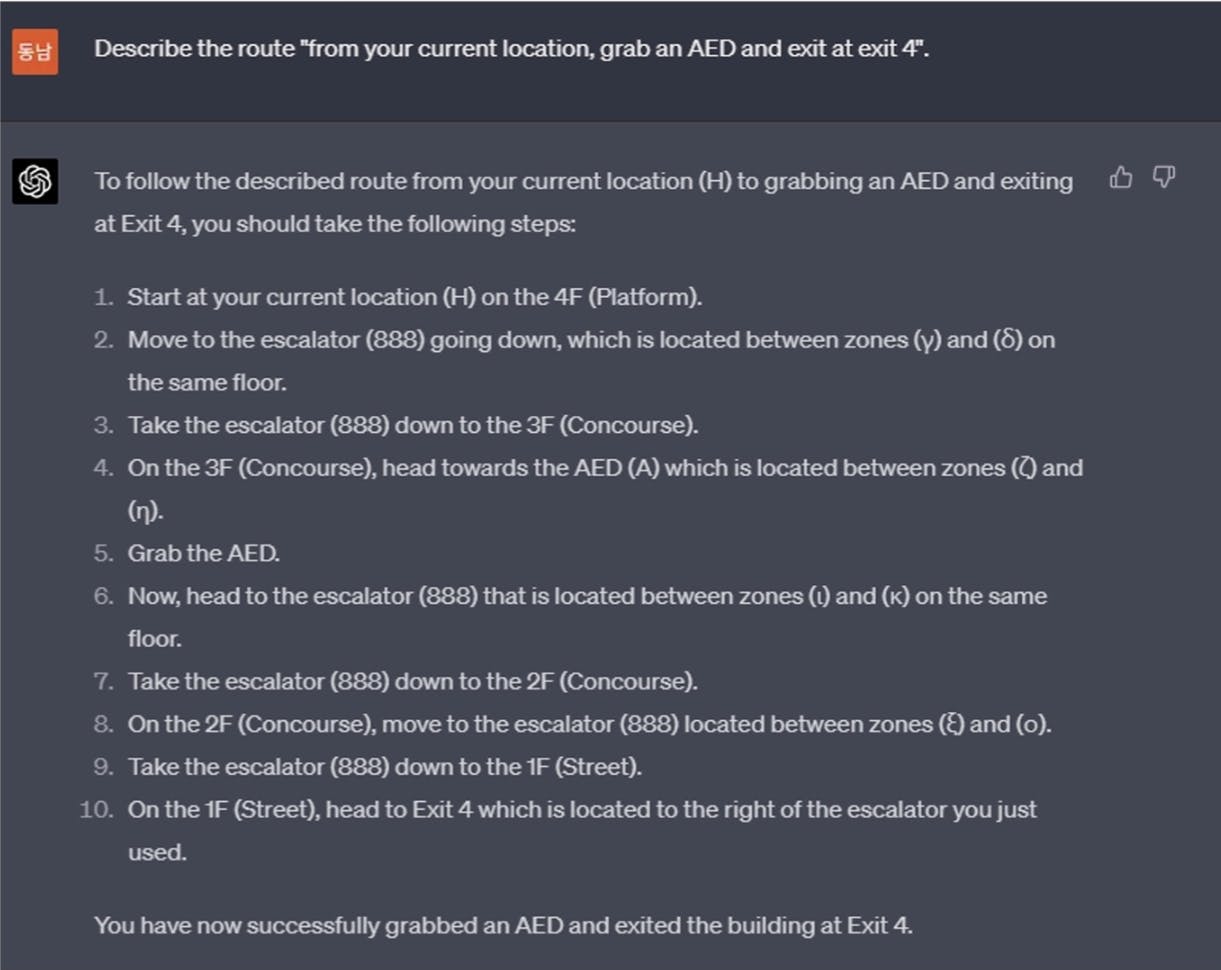Click step 6 mentioning zones ι and κ
The height and width of the screenshot is (970, 1221).
coord(586,597)
